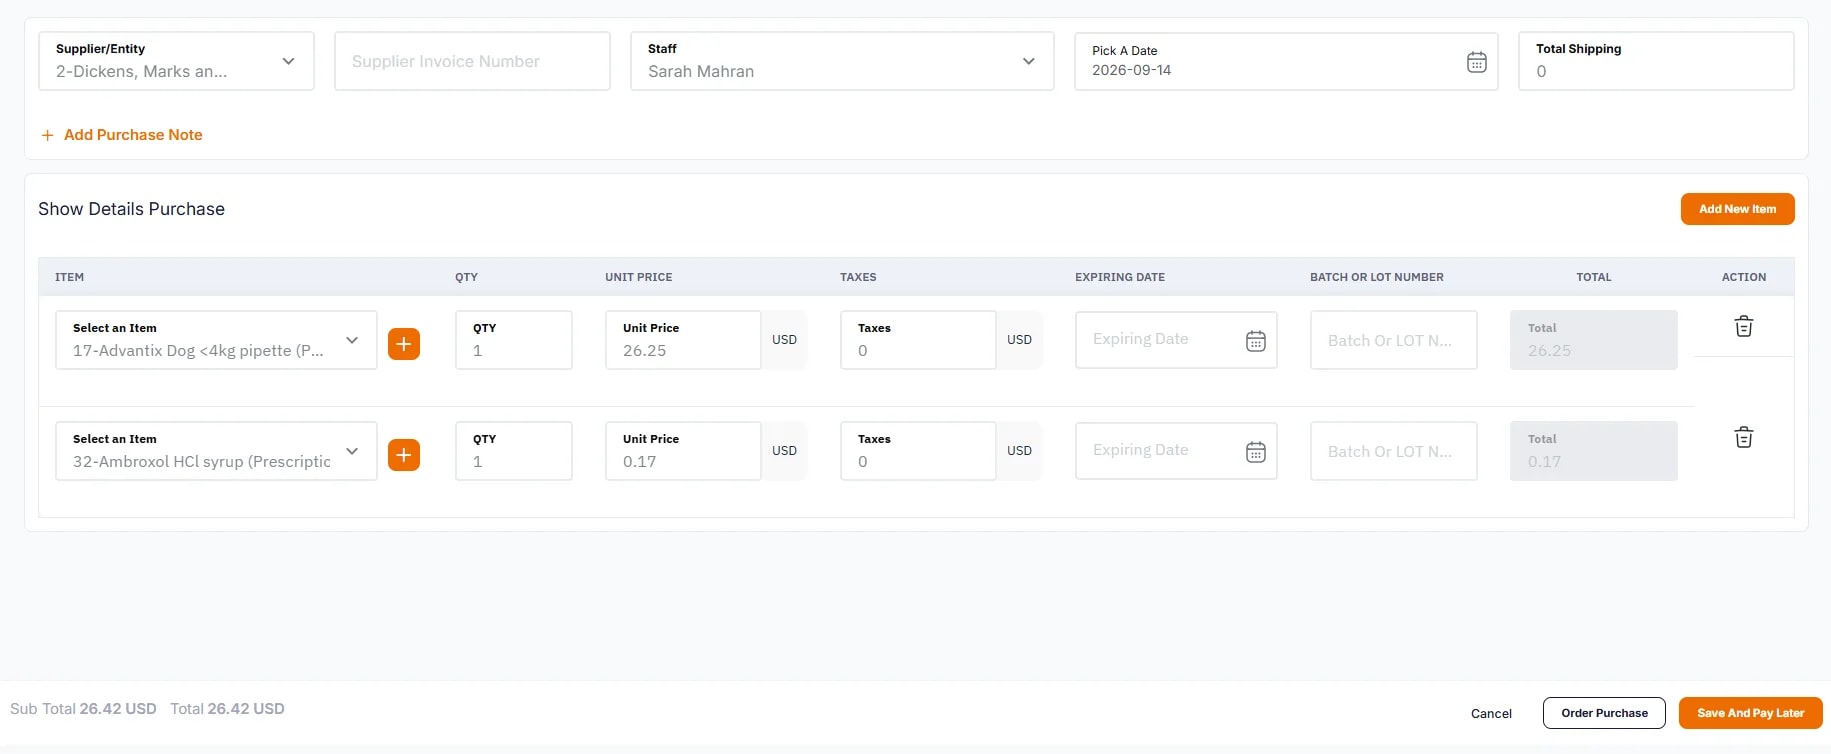Screen dimensions: 1831x754
Task: Click plus icon beside Add Purchase Note
Action: 47,135
